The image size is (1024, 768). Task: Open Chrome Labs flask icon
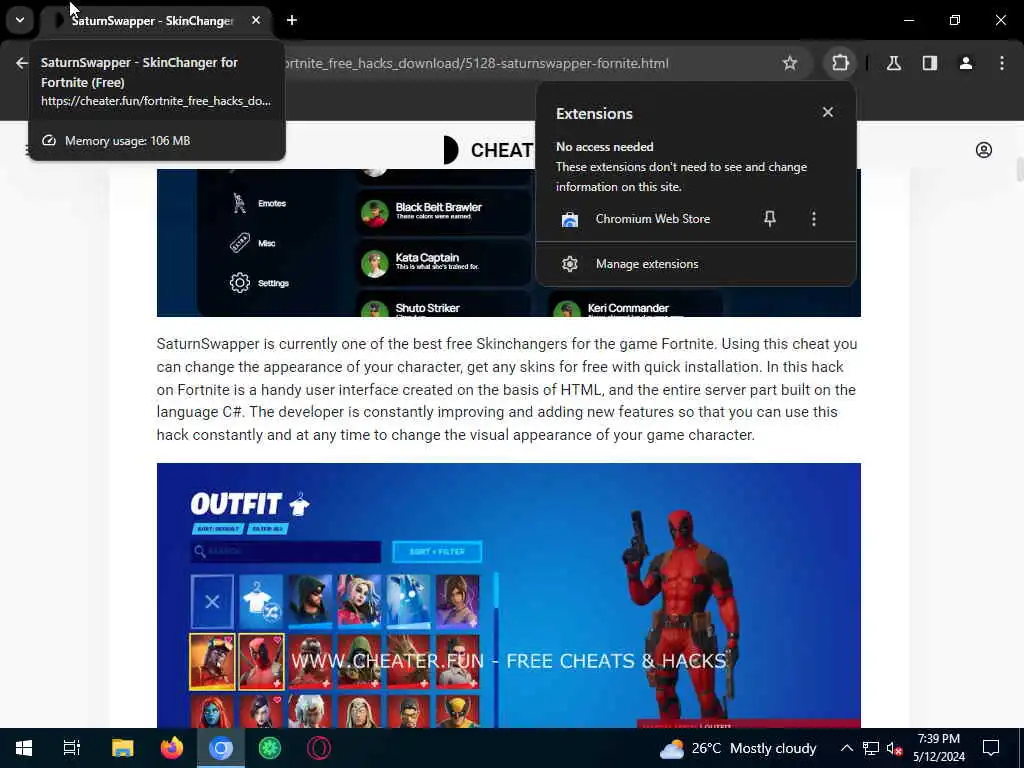coord(894,63)
